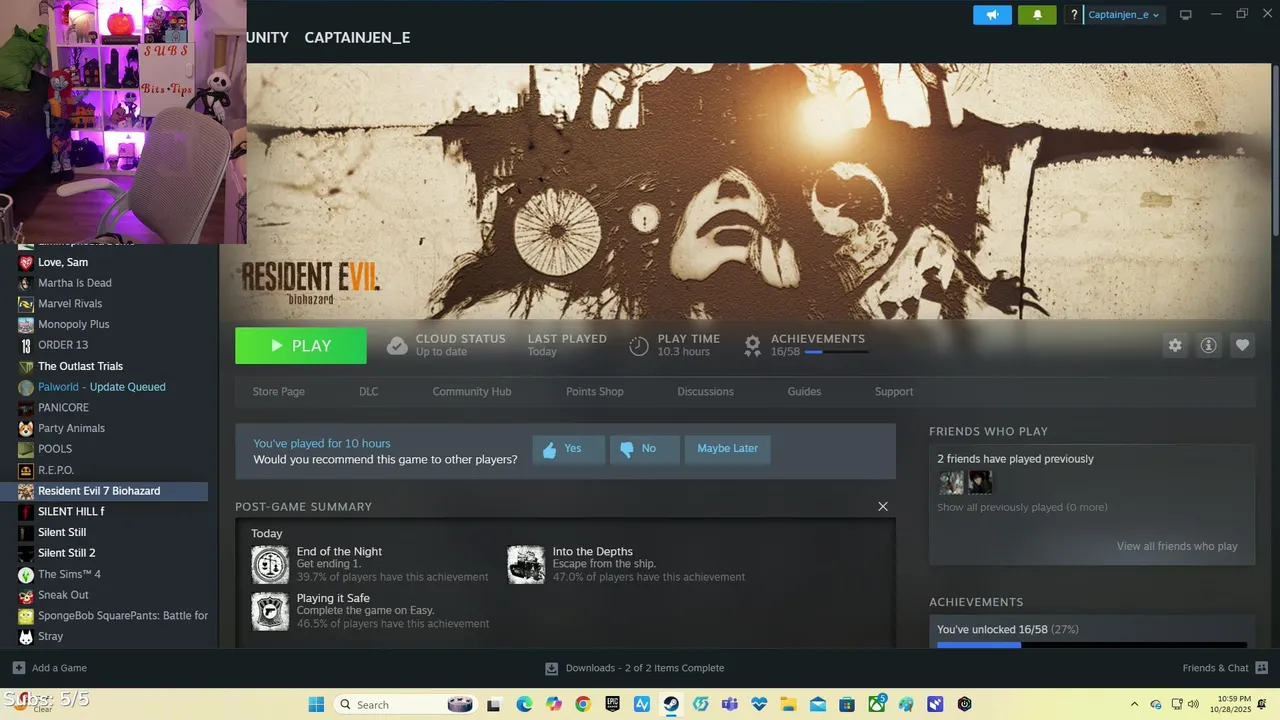Open the Store Page tab

click(x=279, y=392)
